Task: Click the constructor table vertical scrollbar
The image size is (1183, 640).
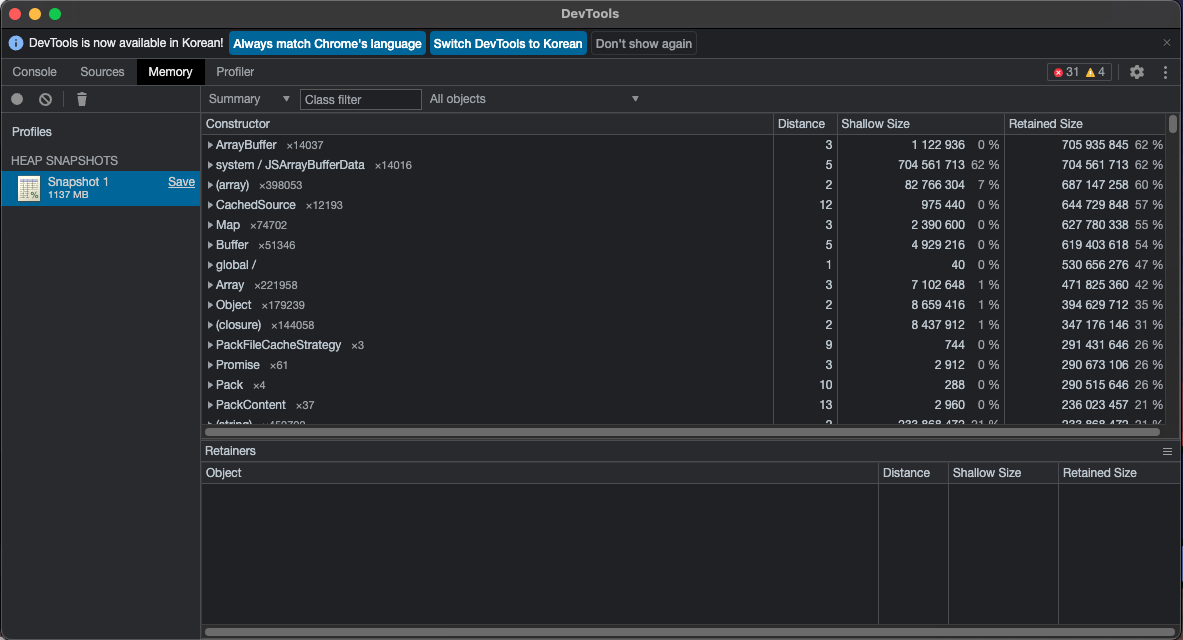Action: [x=1172, y=124]
